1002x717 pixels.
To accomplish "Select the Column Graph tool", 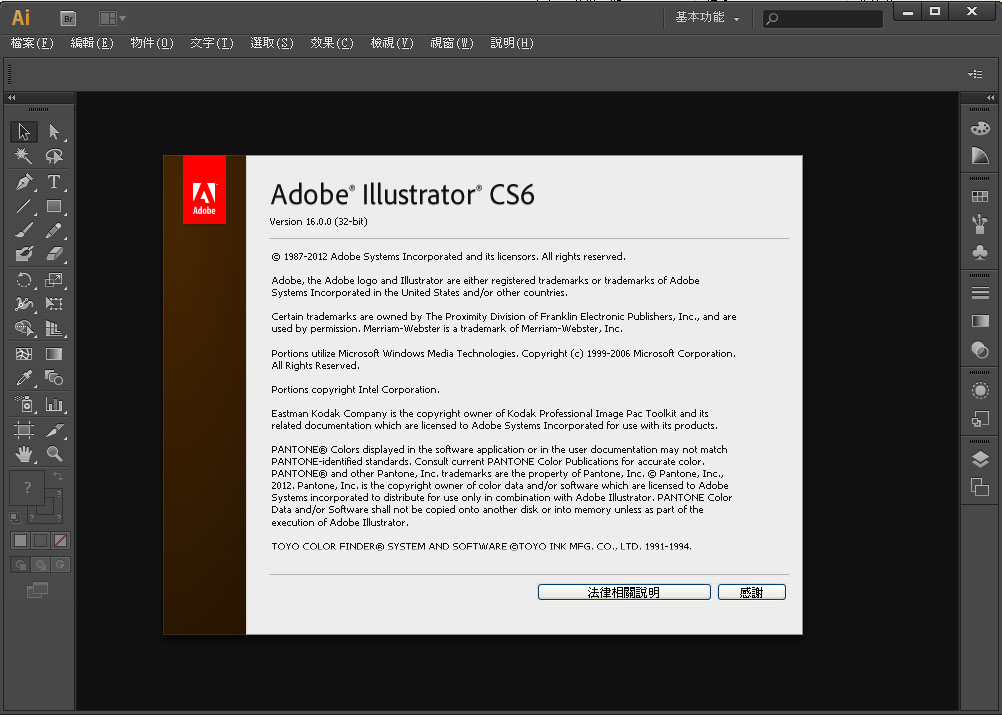I will pos(54,404).
